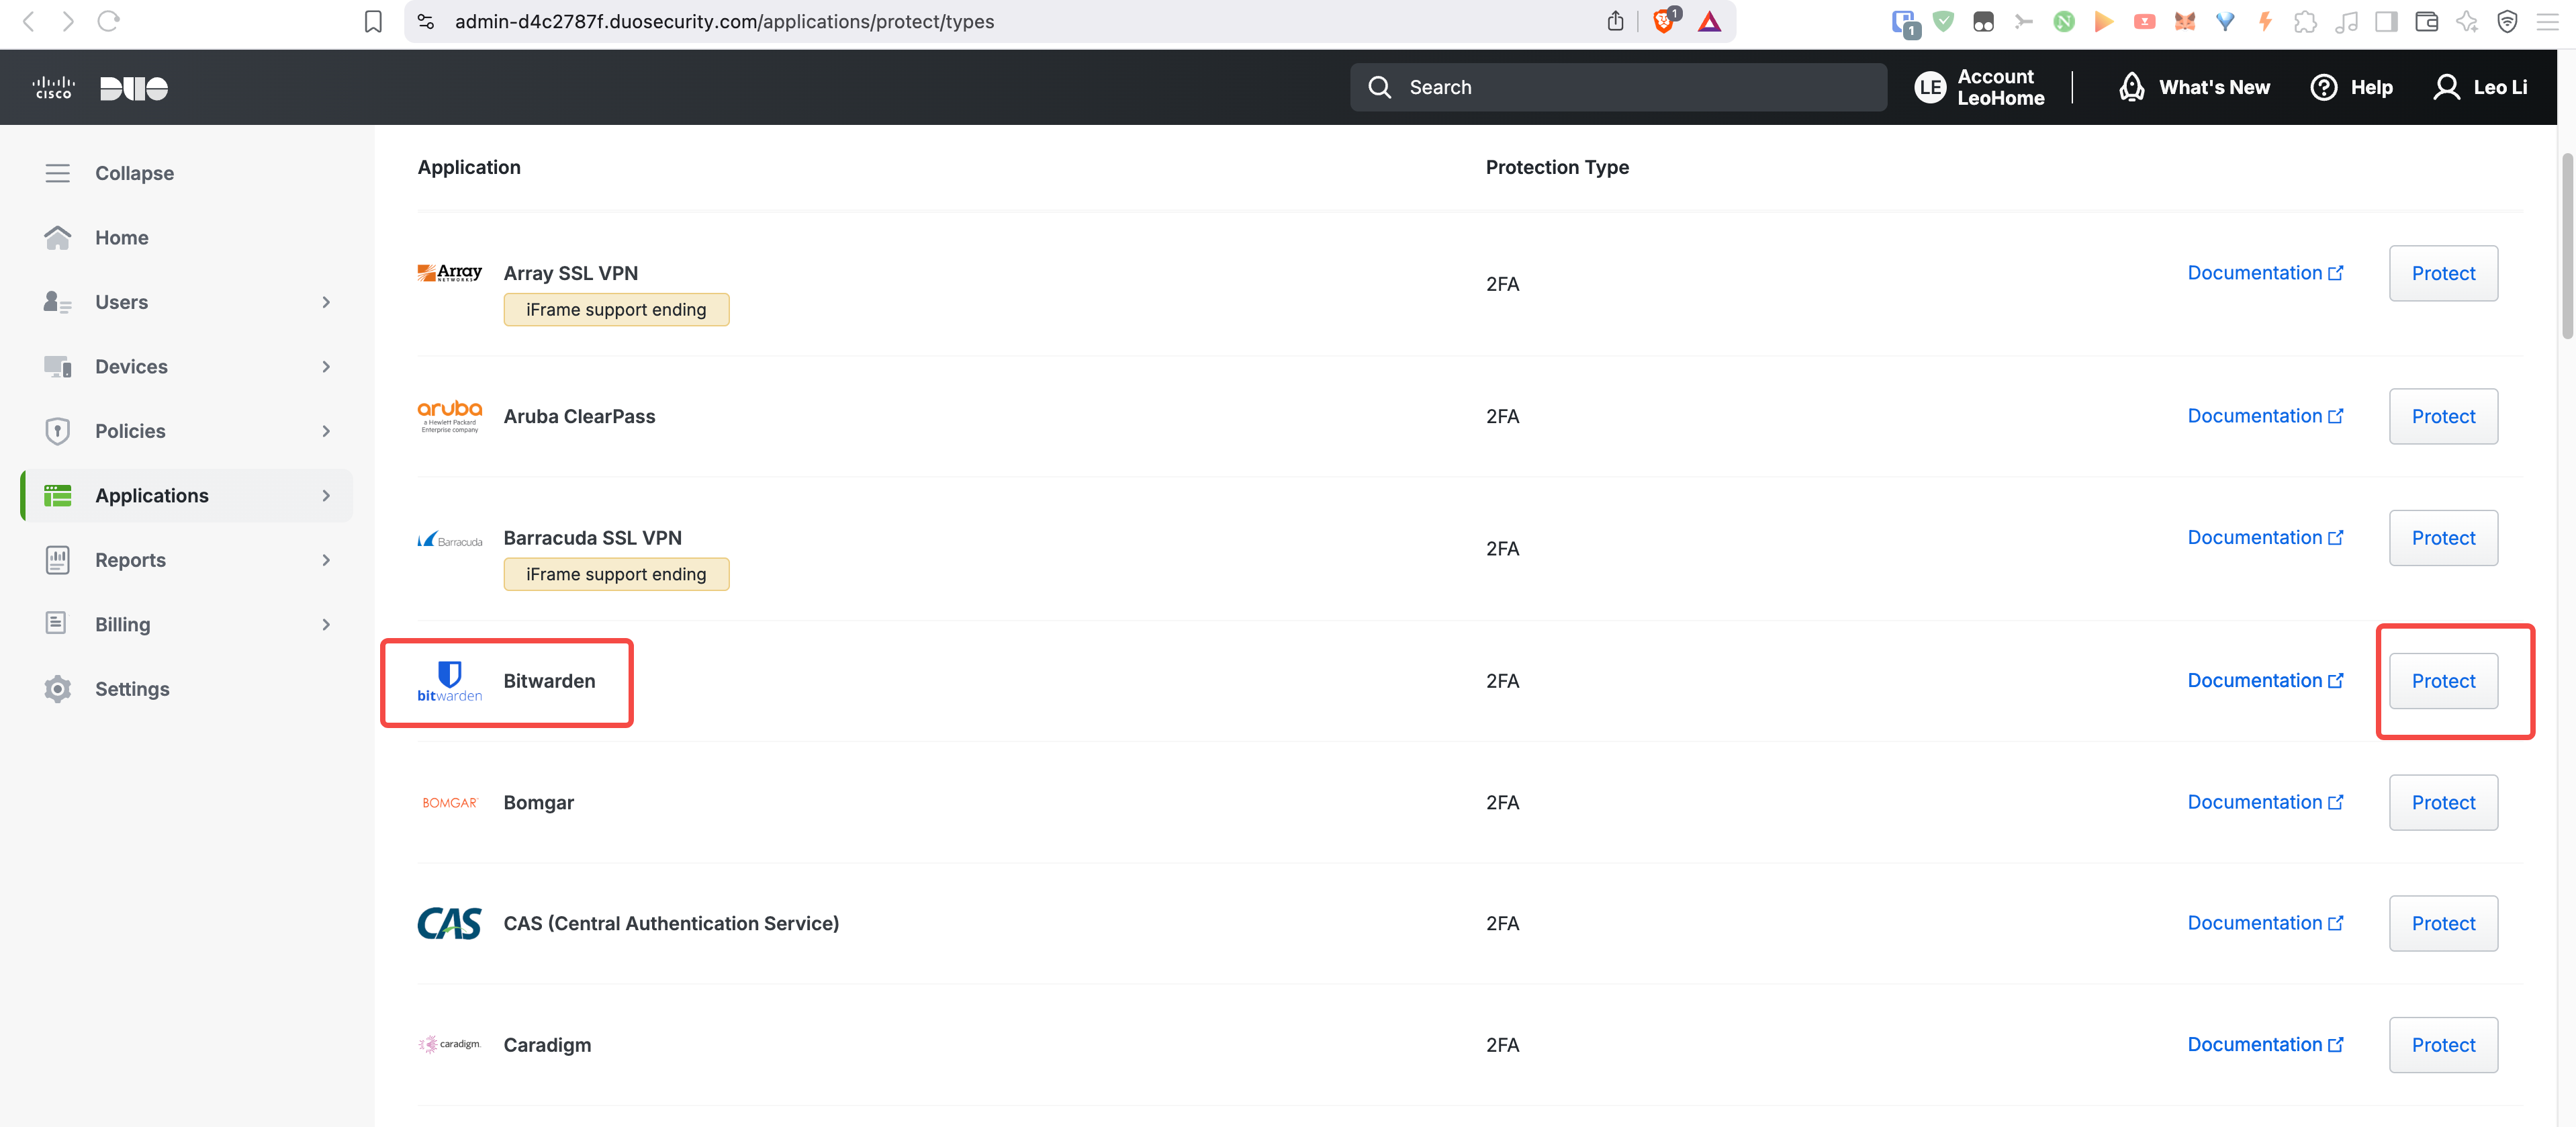Image resolution: width=2576 pixels, height=1127 pixels.
Task: Open site settings icon in address bar
Action: tap(426, 21)
